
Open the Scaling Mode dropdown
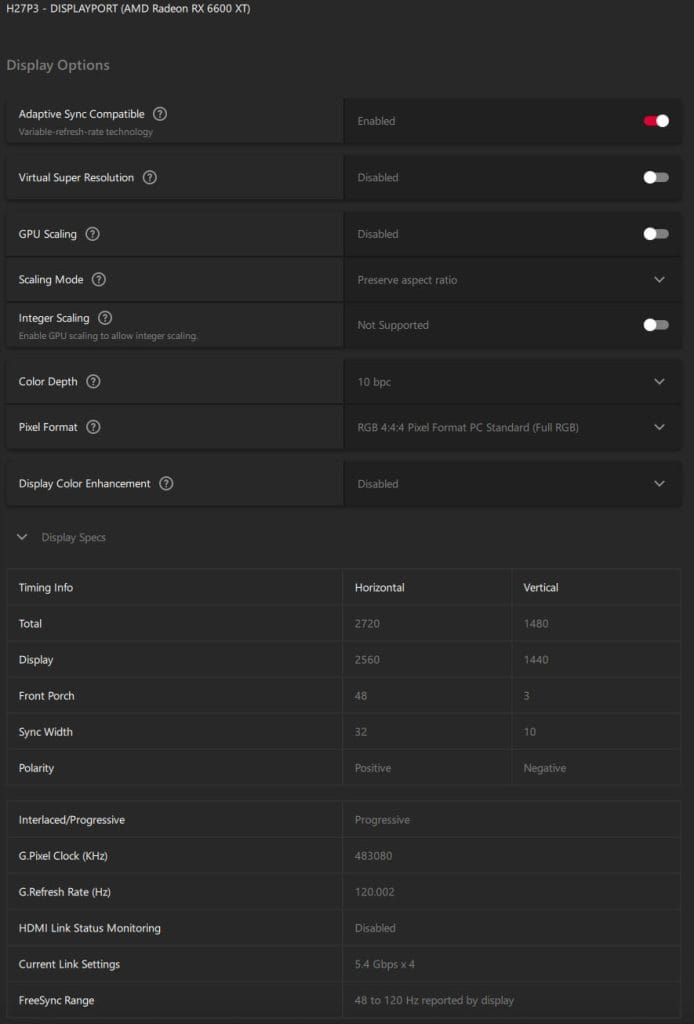click(x=659, y=280)
